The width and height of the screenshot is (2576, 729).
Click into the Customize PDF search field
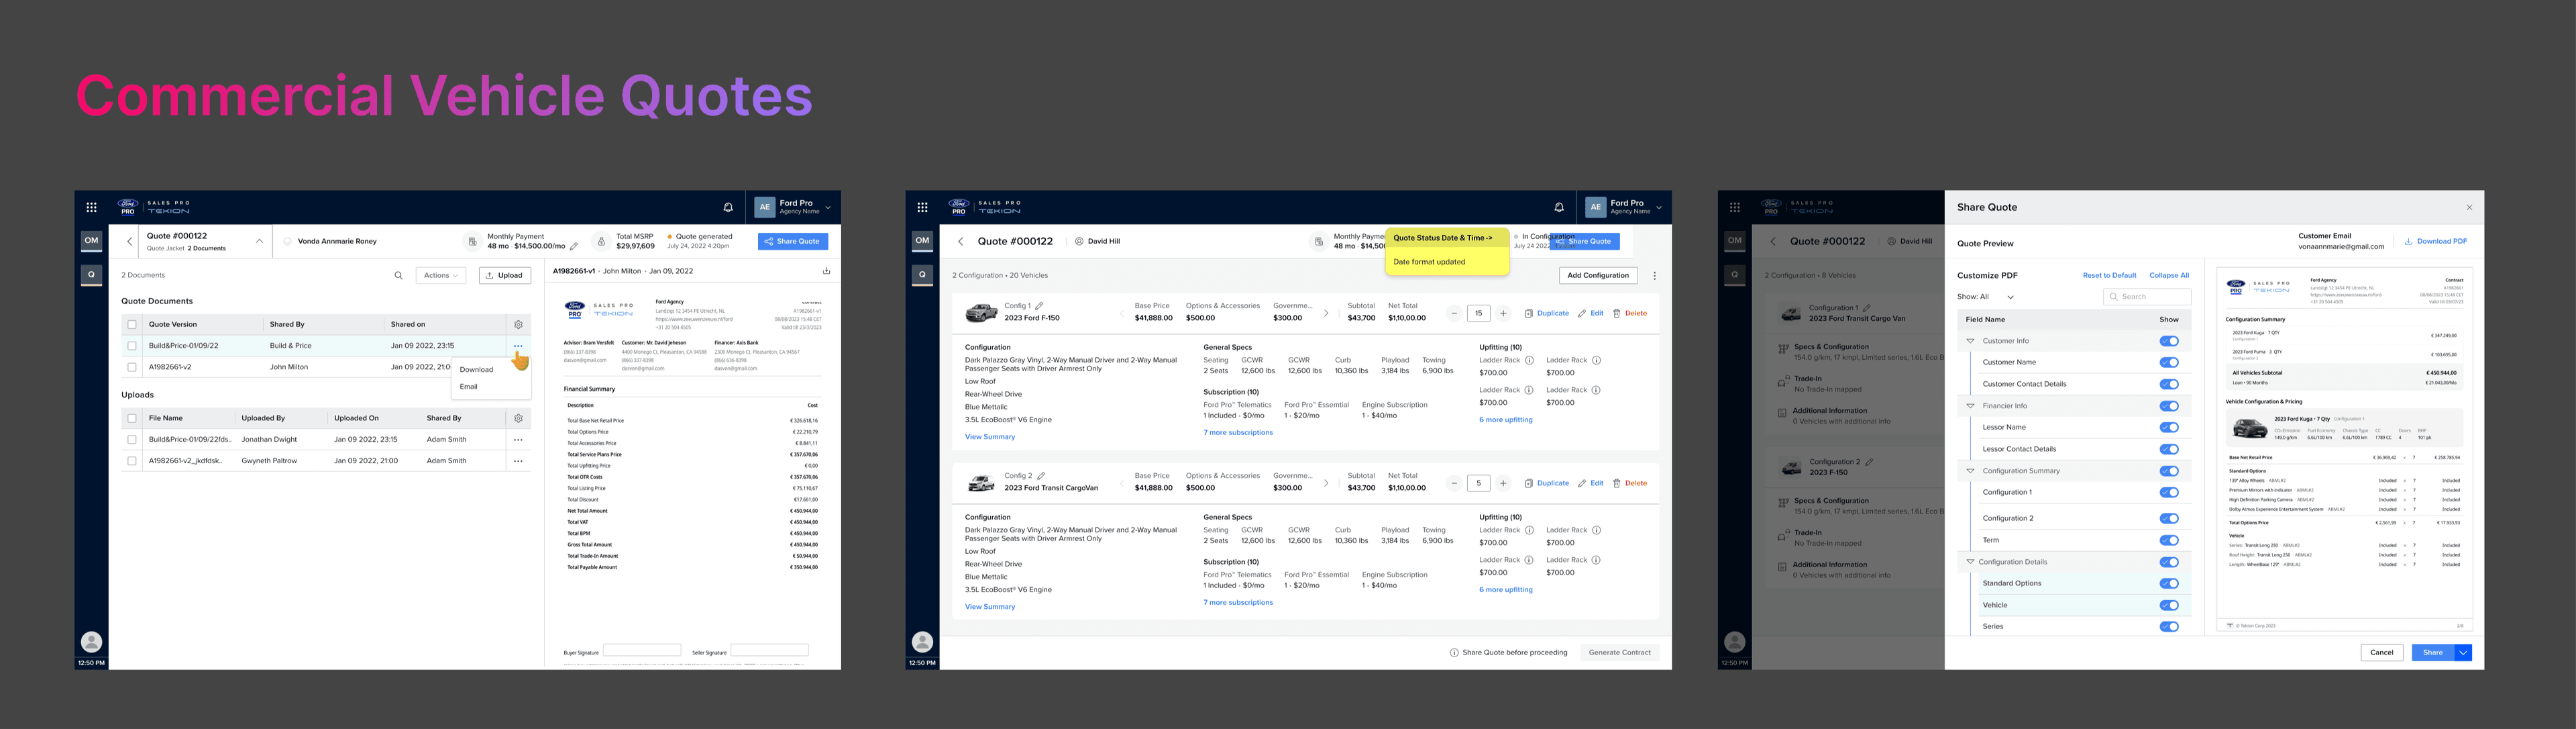pyautogui.click(x=2147, y=297)
